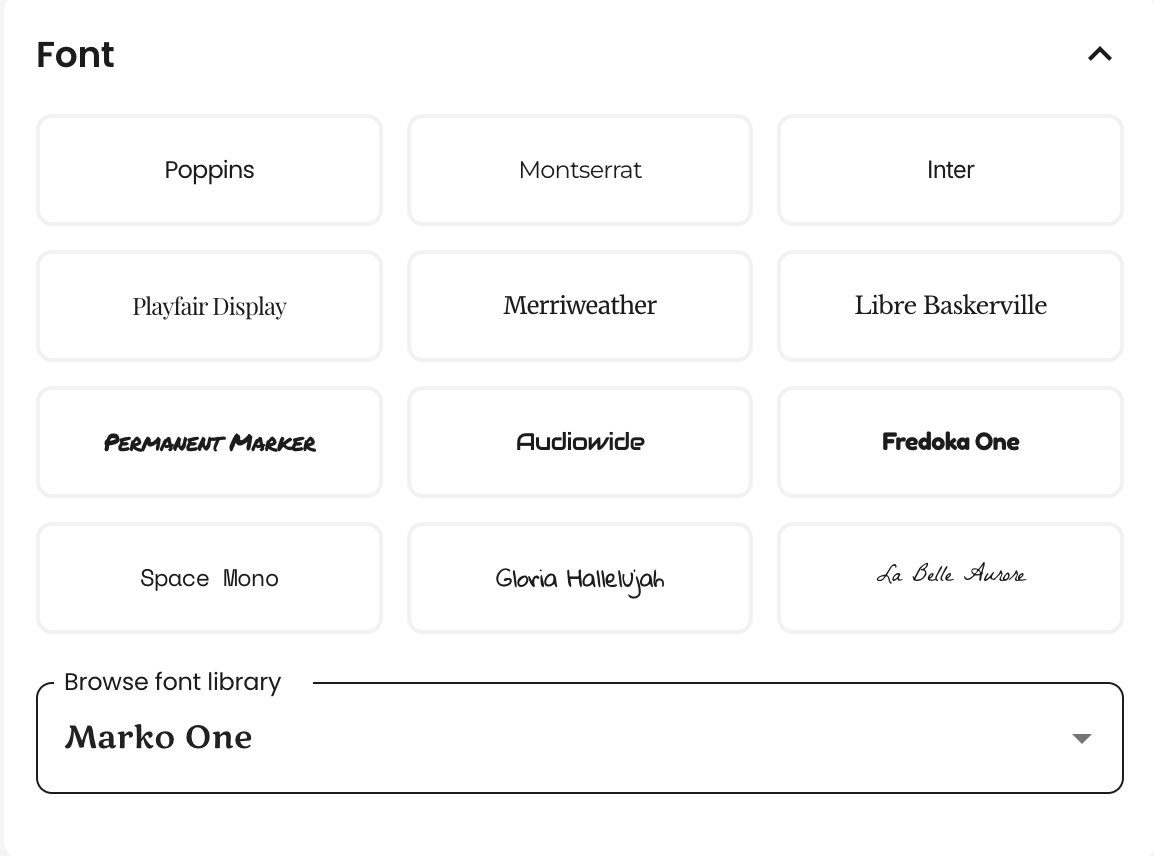
Task: Select the Poppins font
Action: pos(209,170)
